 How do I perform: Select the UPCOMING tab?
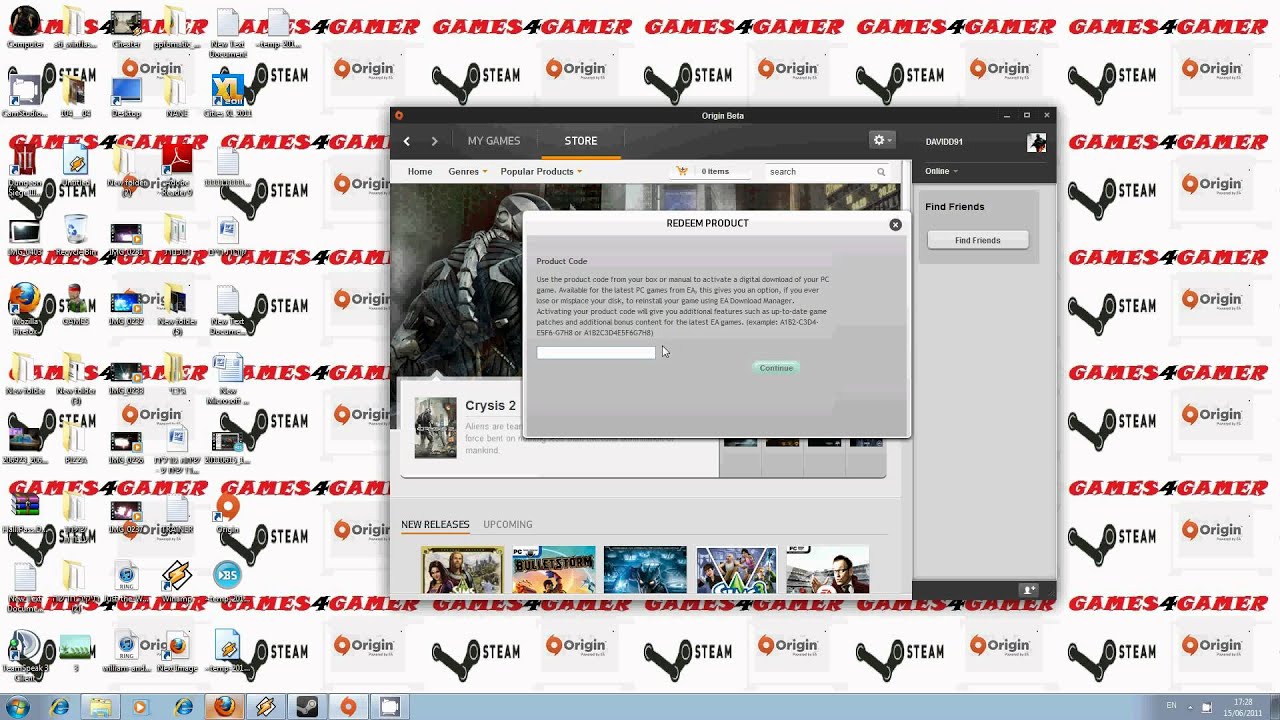(508, 524)
